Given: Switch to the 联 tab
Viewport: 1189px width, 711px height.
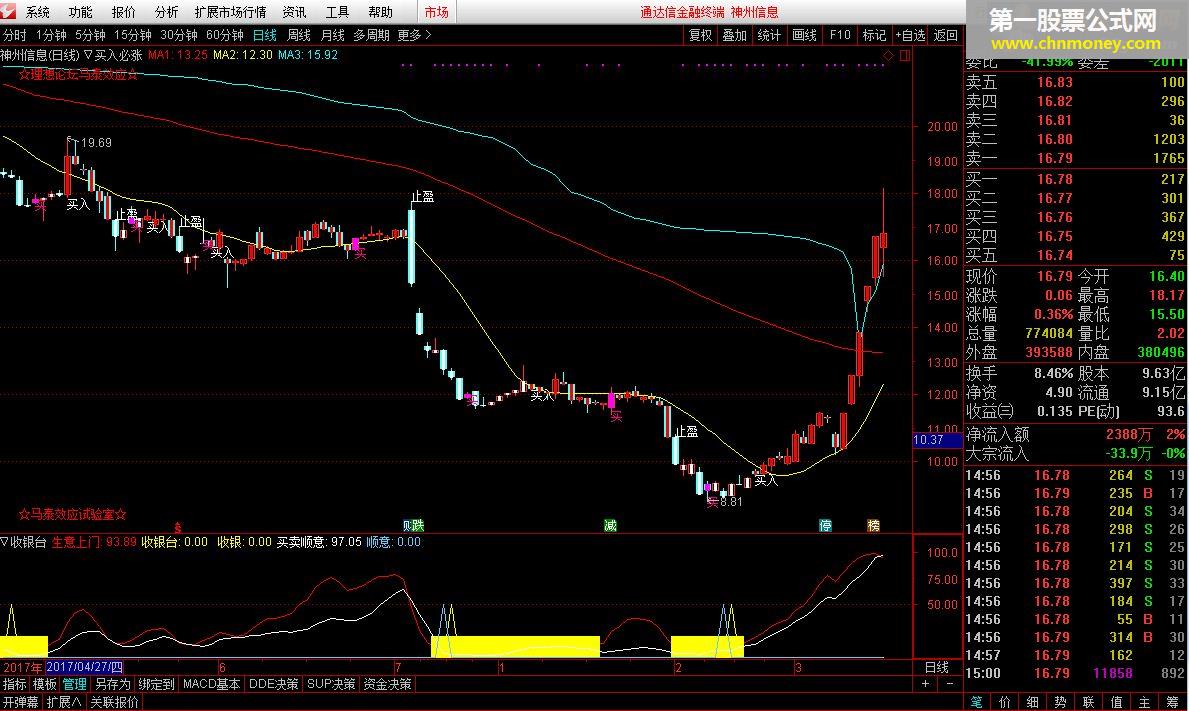Looking at the screenshot, I should click(x=1088, y=702).
